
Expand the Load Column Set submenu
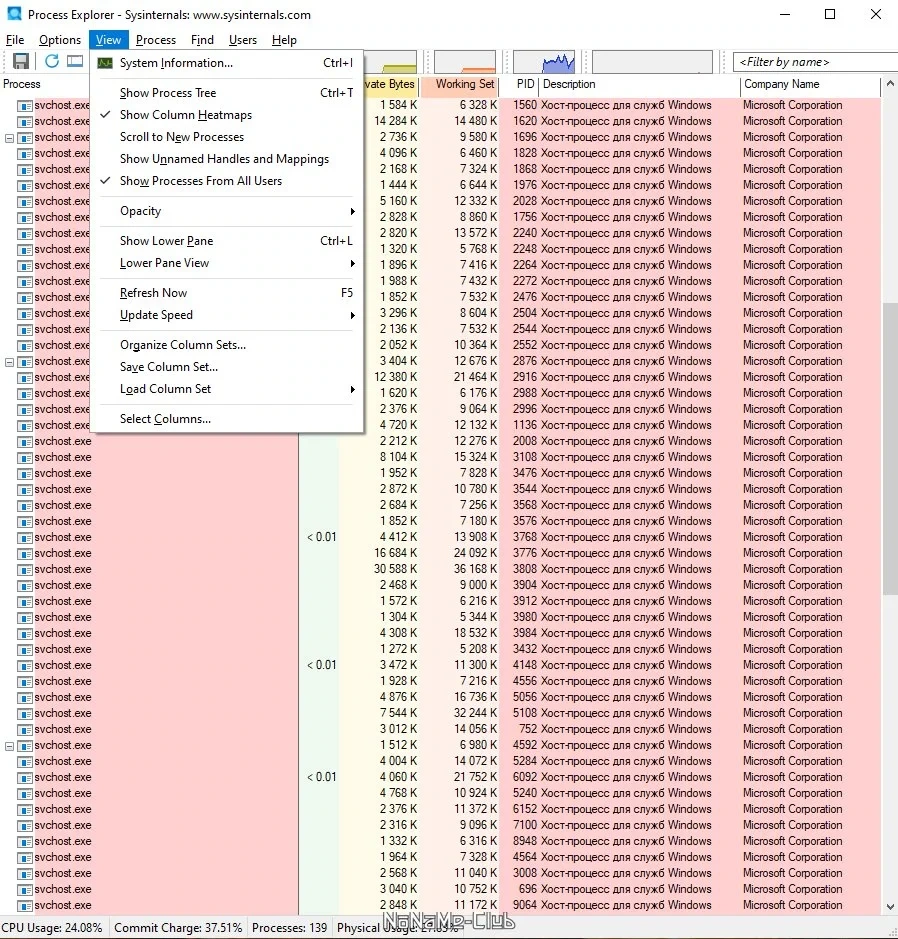point(227,389)
